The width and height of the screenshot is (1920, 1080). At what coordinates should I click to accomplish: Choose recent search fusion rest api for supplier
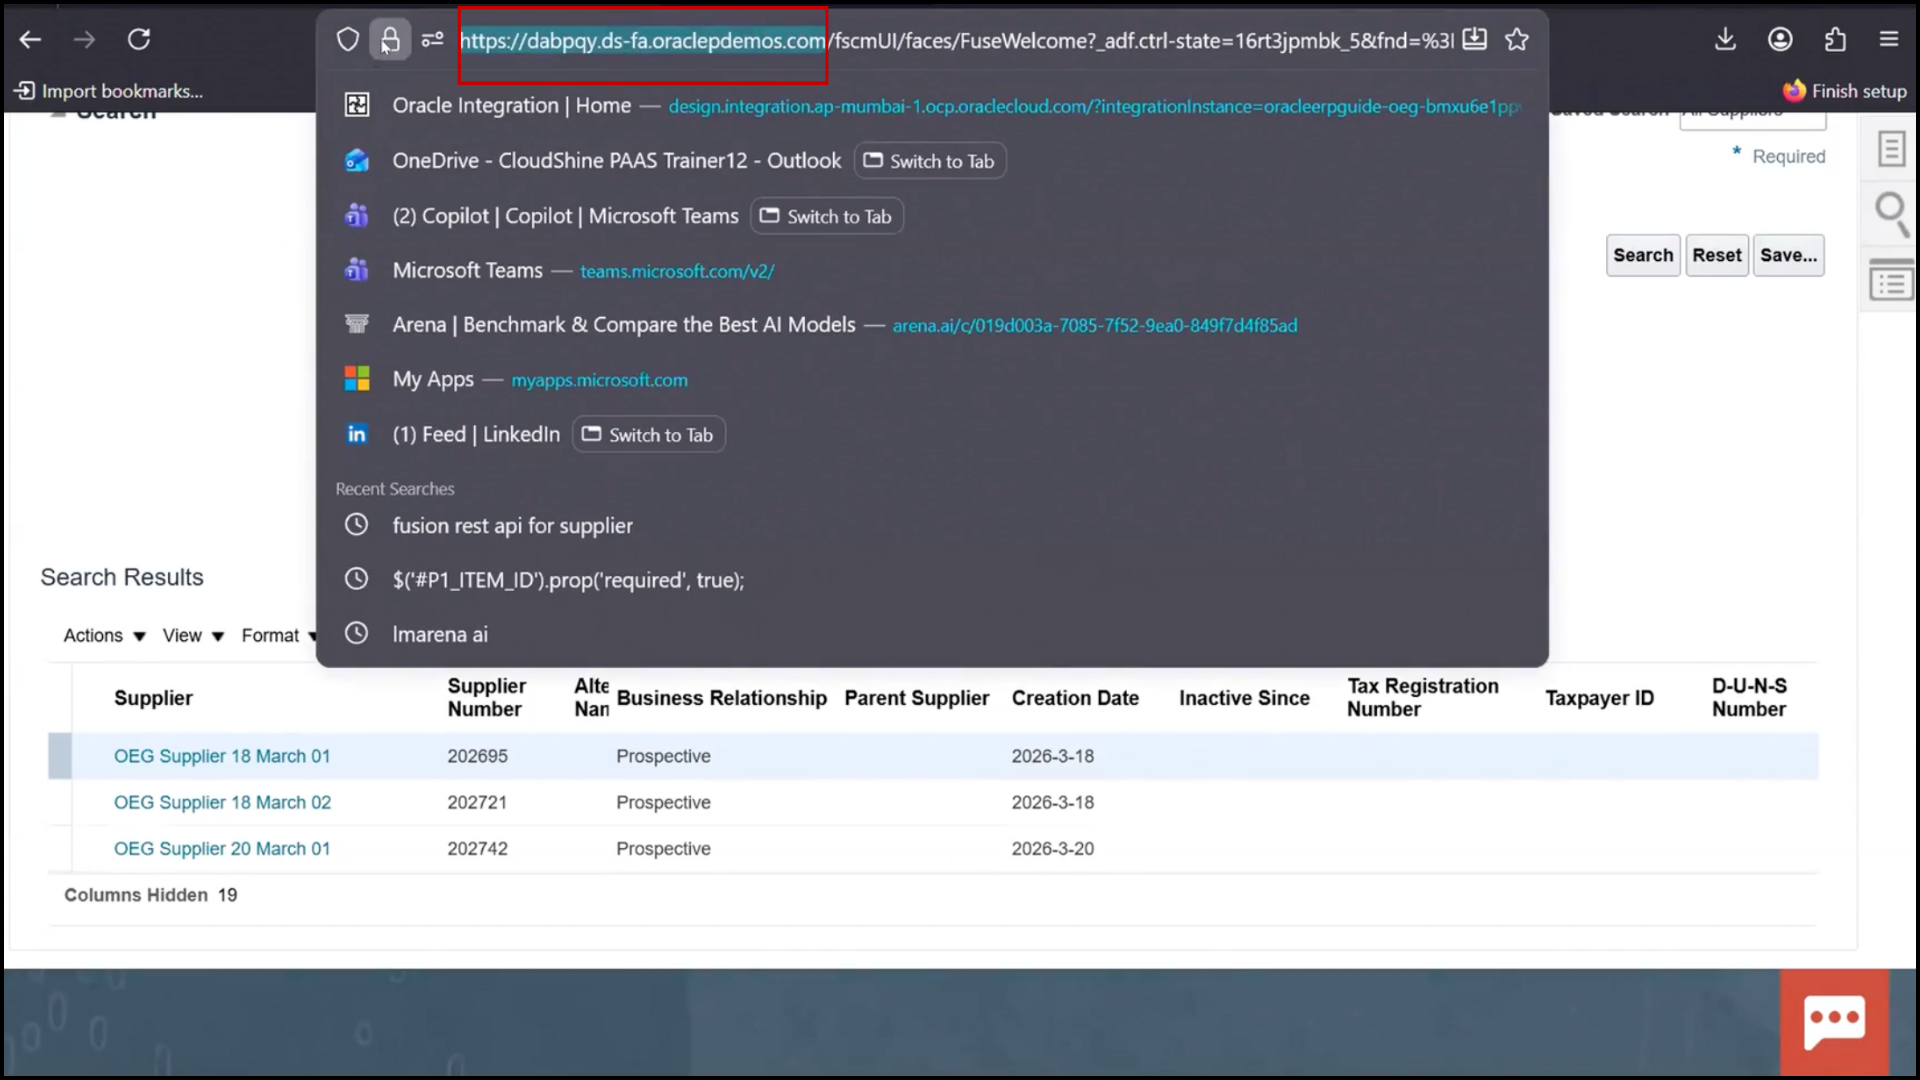(x=932, y=526)
